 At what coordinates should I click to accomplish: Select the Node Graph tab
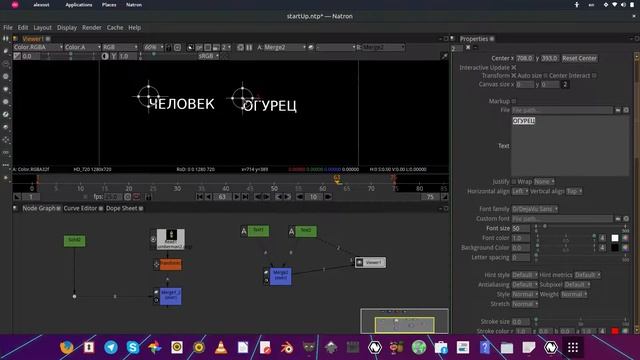[x=38, y=208]
